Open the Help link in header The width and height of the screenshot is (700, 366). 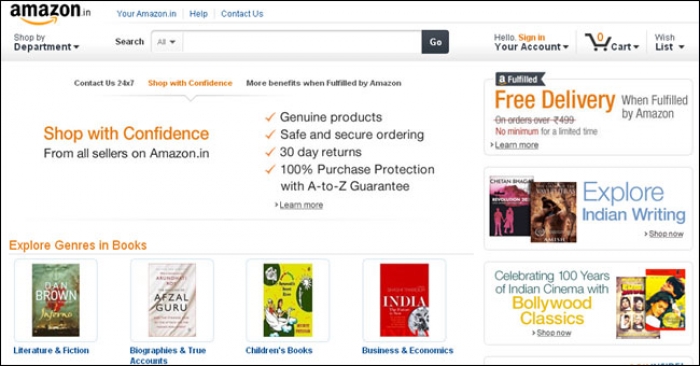(x=198, y=14)
